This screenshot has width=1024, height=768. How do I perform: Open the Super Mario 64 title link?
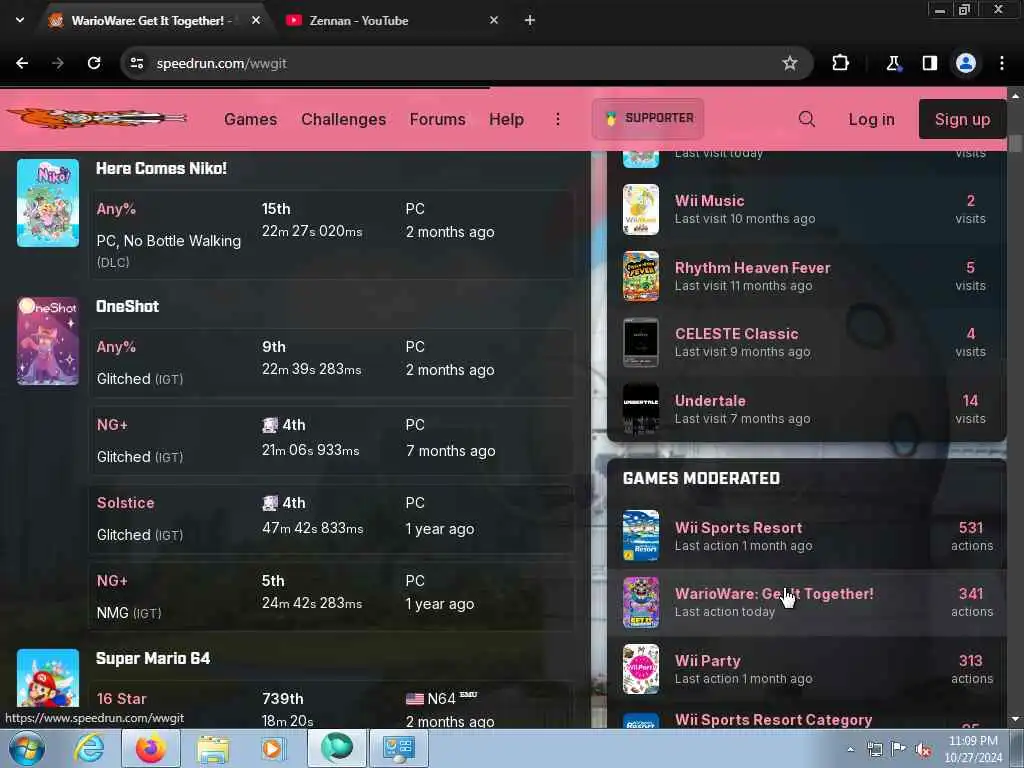(153, 658)
